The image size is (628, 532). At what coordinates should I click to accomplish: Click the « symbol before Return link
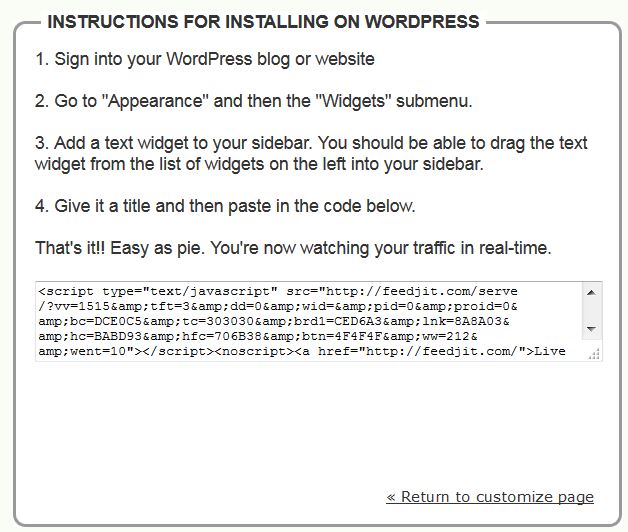(x=391, y=497)
